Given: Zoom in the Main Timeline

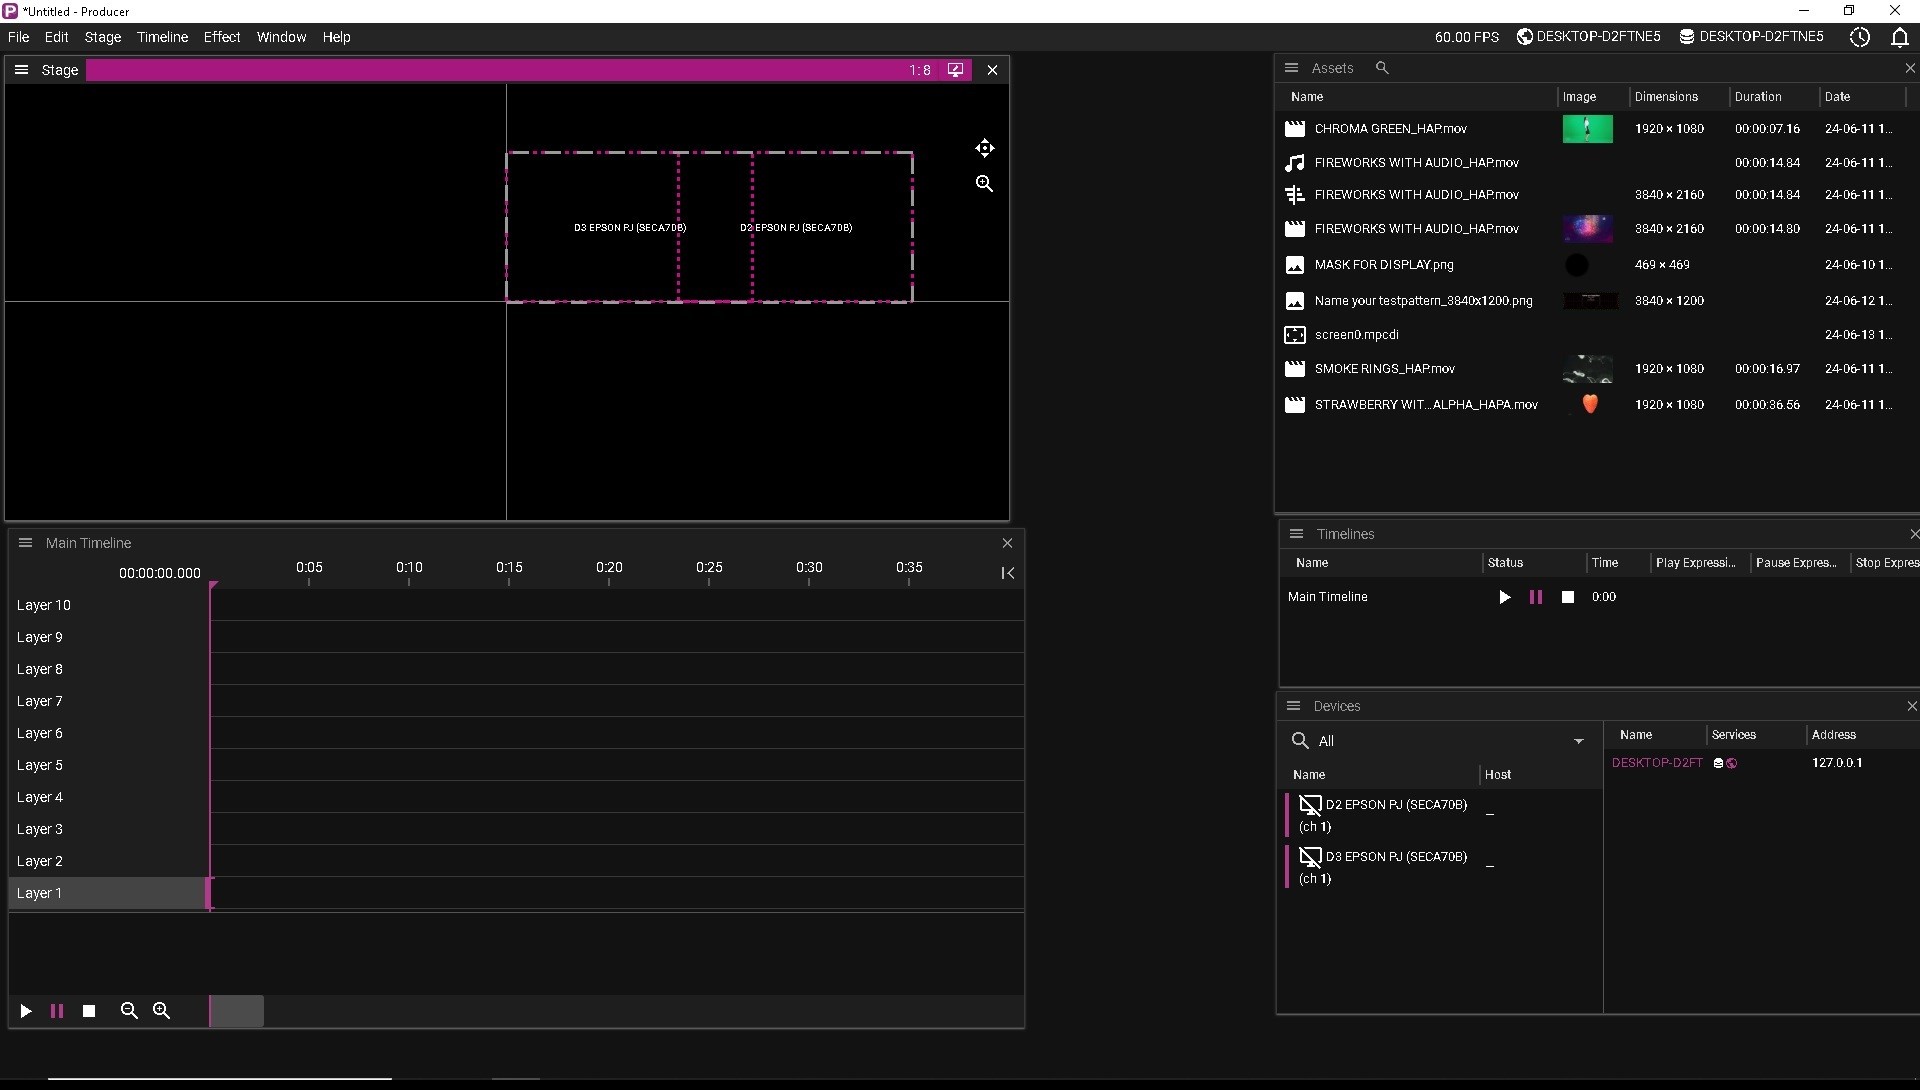Looking at the screenshot, I should tap(161, 1011).
